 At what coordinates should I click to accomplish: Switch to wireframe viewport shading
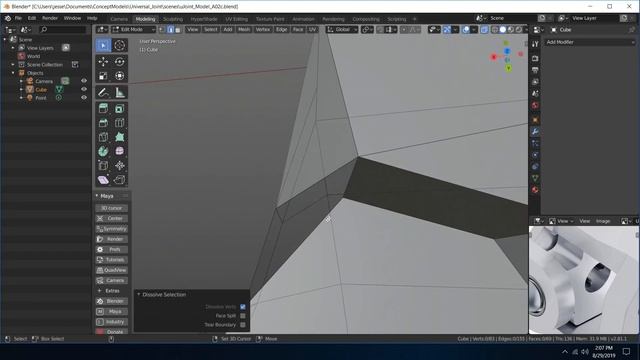tap(495, 29)
